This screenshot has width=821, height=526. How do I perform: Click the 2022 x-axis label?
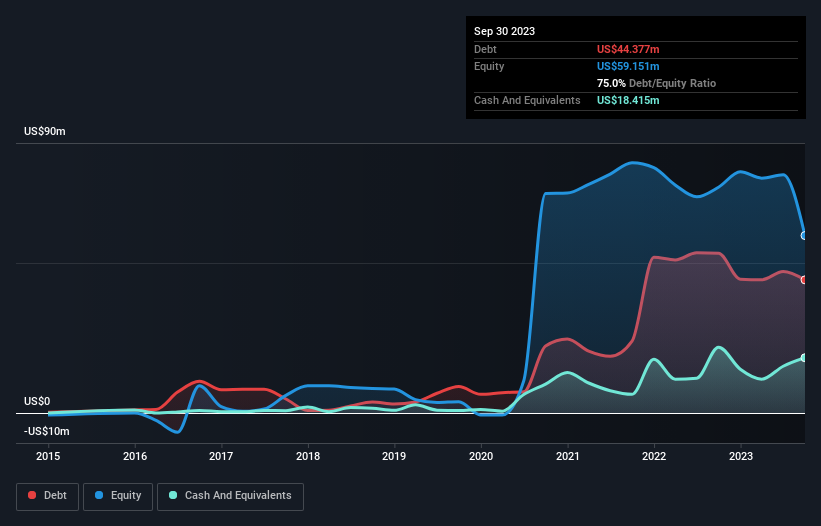pyautogui.click(x=654, y=456)
